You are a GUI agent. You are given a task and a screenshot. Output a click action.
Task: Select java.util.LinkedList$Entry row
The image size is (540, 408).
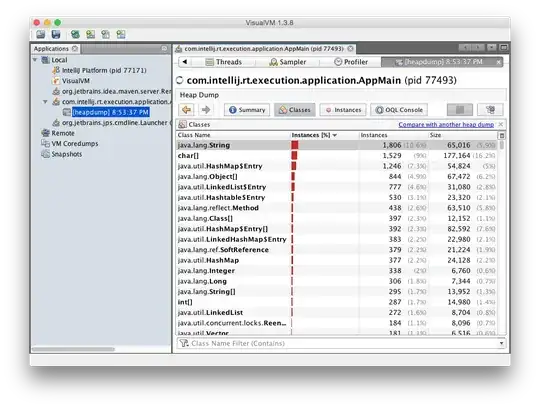[x=336, y=187]
